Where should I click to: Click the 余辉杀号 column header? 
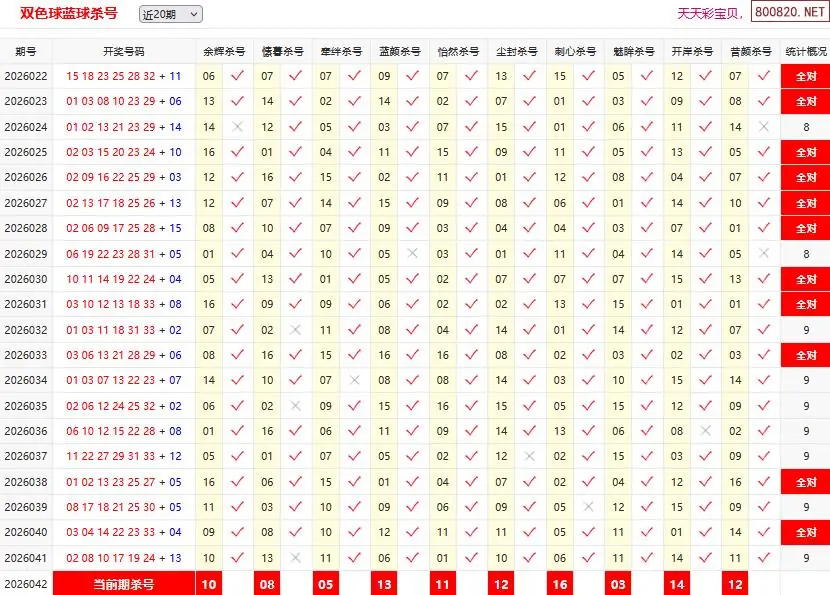click(223, 51)
